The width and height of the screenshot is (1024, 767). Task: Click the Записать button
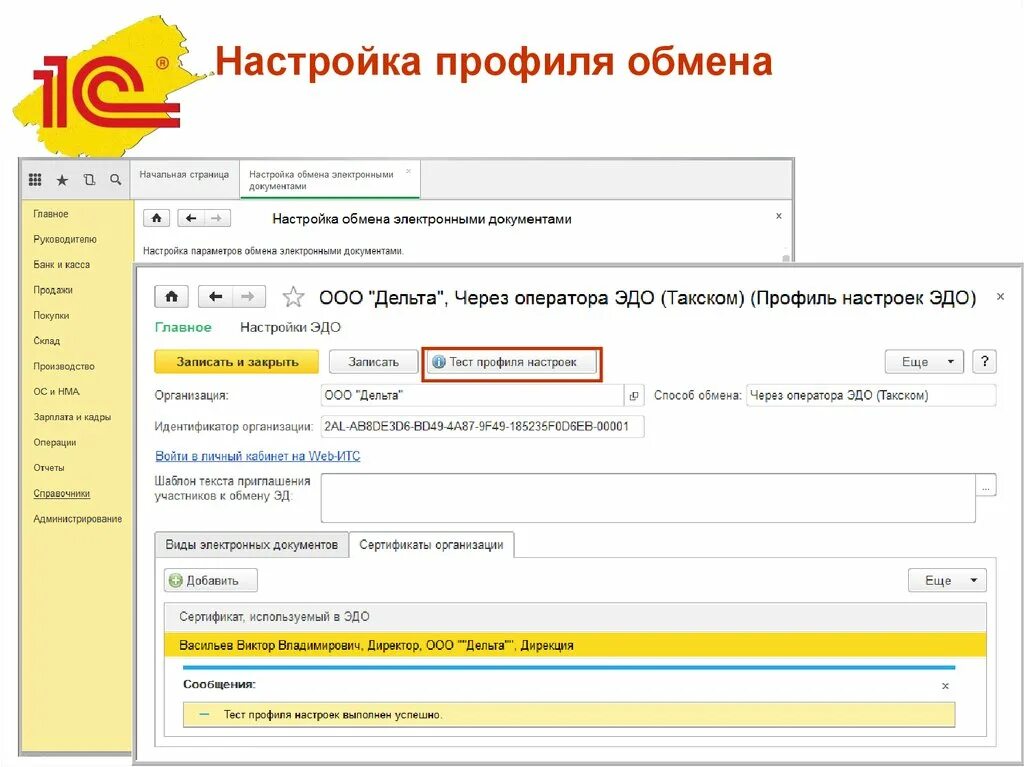(x=373, y=362)
